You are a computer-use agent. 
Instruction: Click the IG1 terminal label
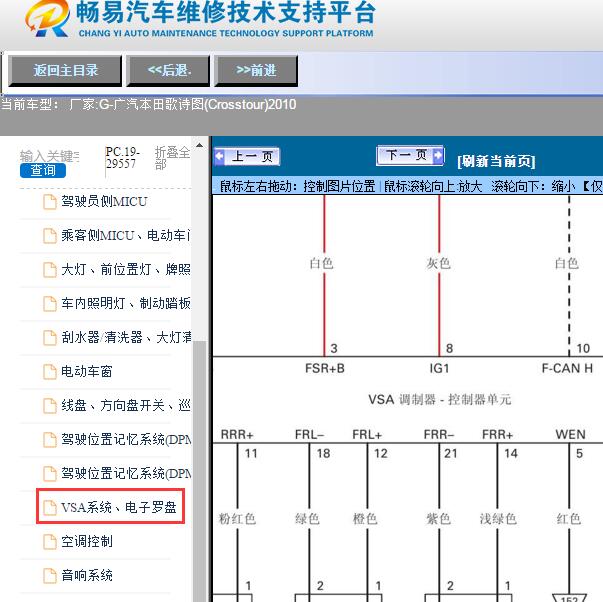click(x=439, y=369)
